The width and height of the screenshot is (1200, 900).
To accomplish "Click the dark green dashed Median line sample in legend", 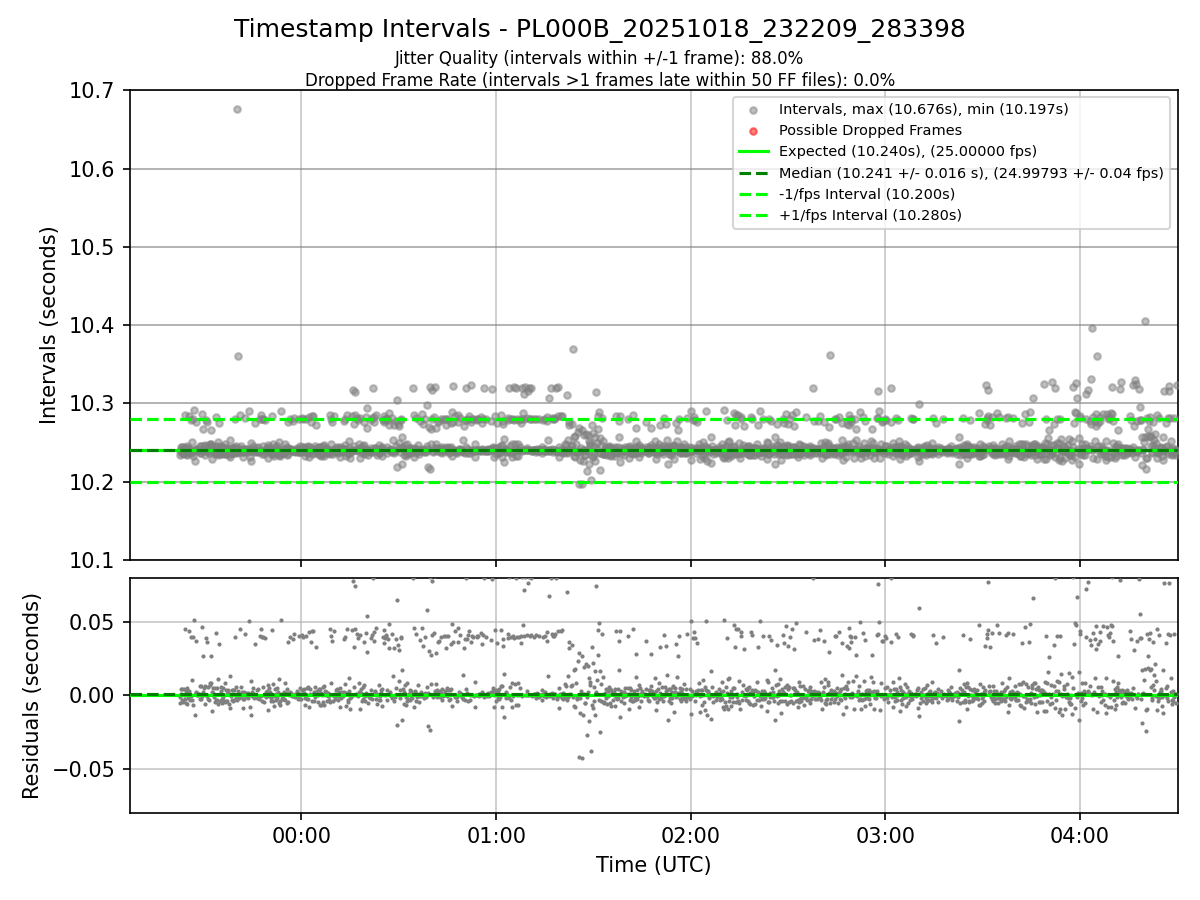I will coord(754,173).
